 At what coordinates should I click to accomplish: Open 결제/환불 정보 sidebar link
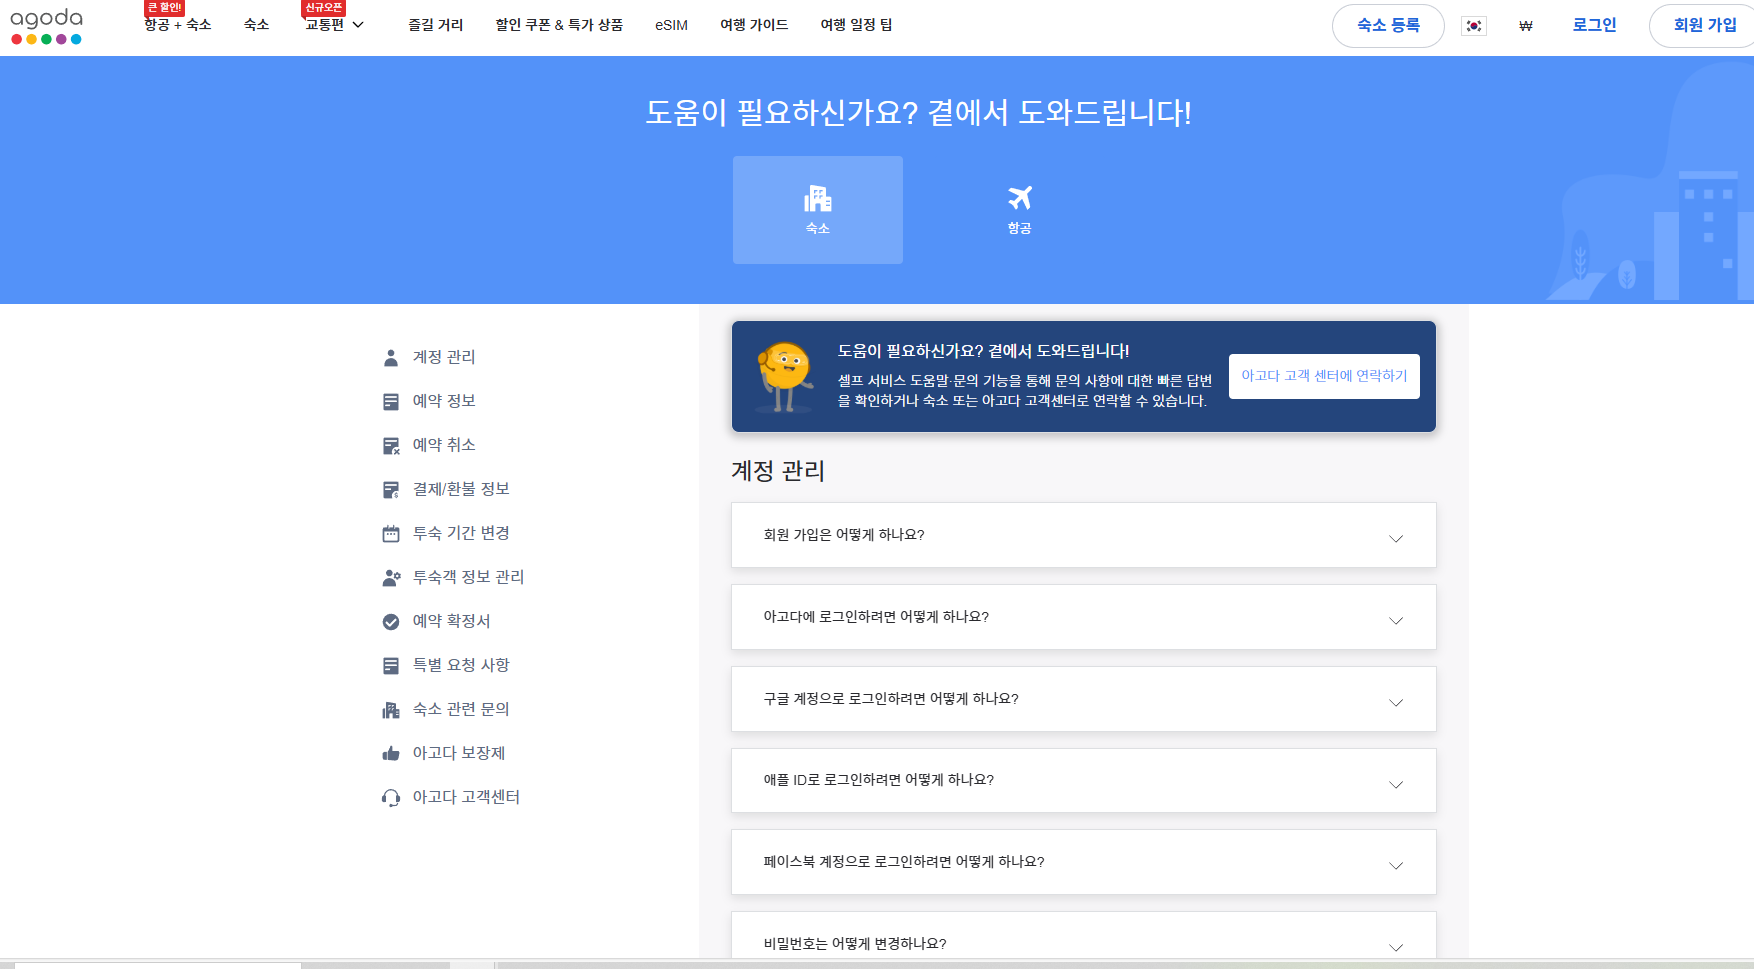pyautogui.click(x=461, y=489)
